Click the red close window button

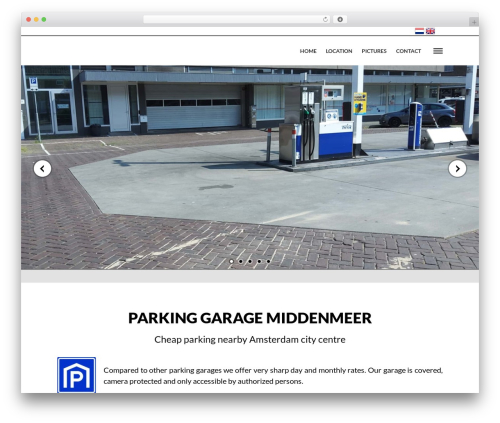tap(29, 20)
